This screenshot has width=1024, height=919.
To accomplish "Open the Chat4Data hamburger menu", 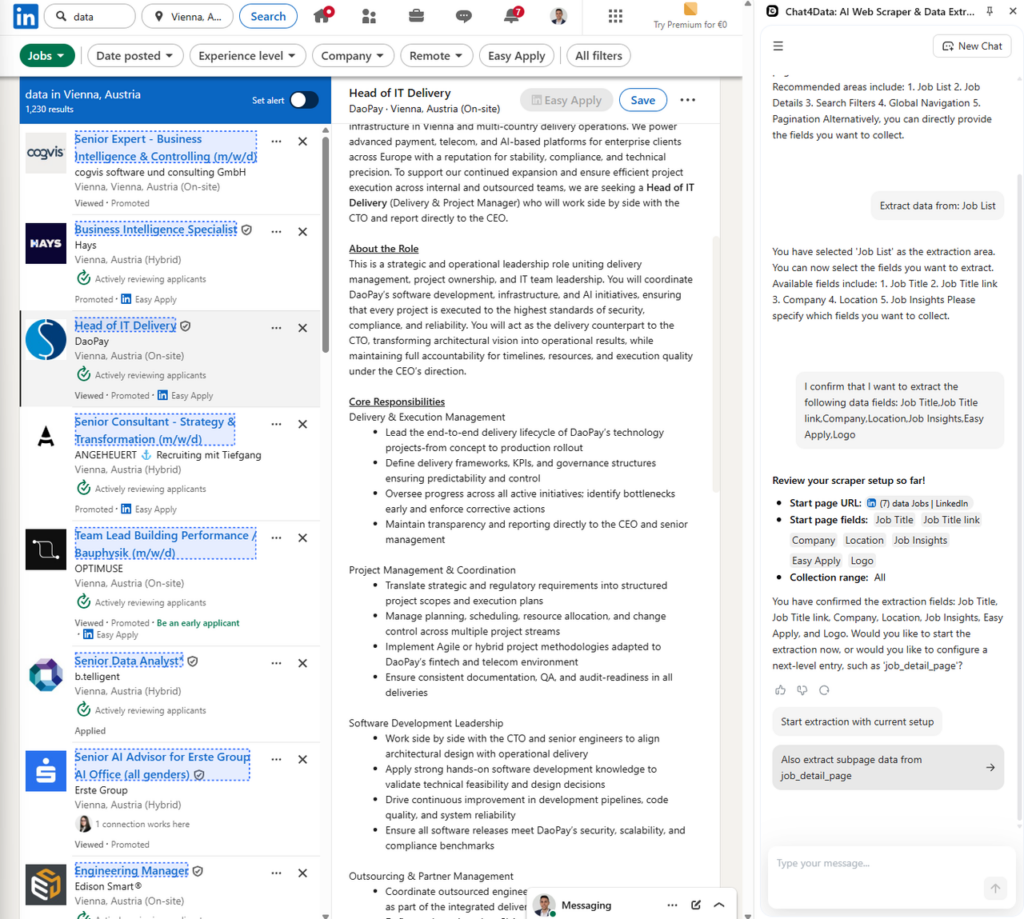I will [x=778, y=45].
